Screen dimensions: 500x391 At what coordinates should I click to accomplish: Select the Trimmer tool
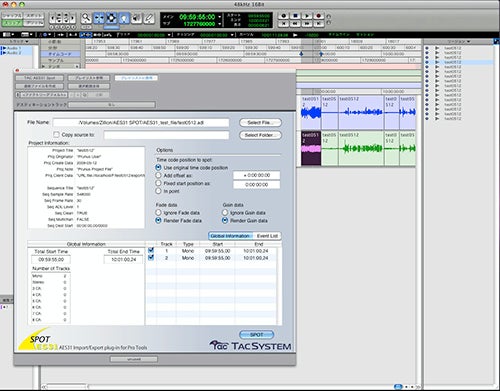[99, 18]
